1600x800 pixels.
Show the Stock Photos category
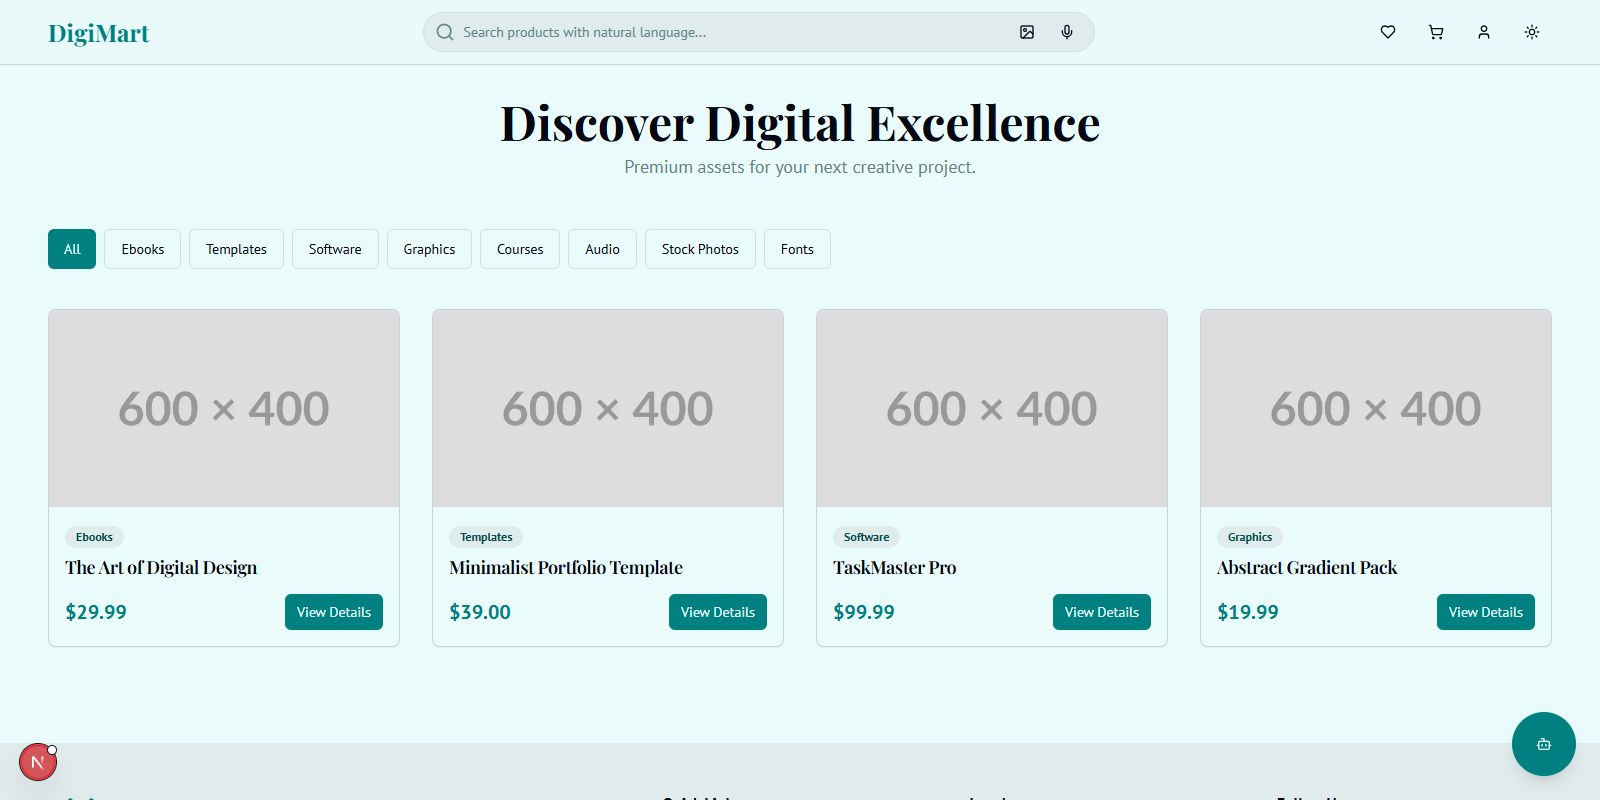[x=700, y=249]
